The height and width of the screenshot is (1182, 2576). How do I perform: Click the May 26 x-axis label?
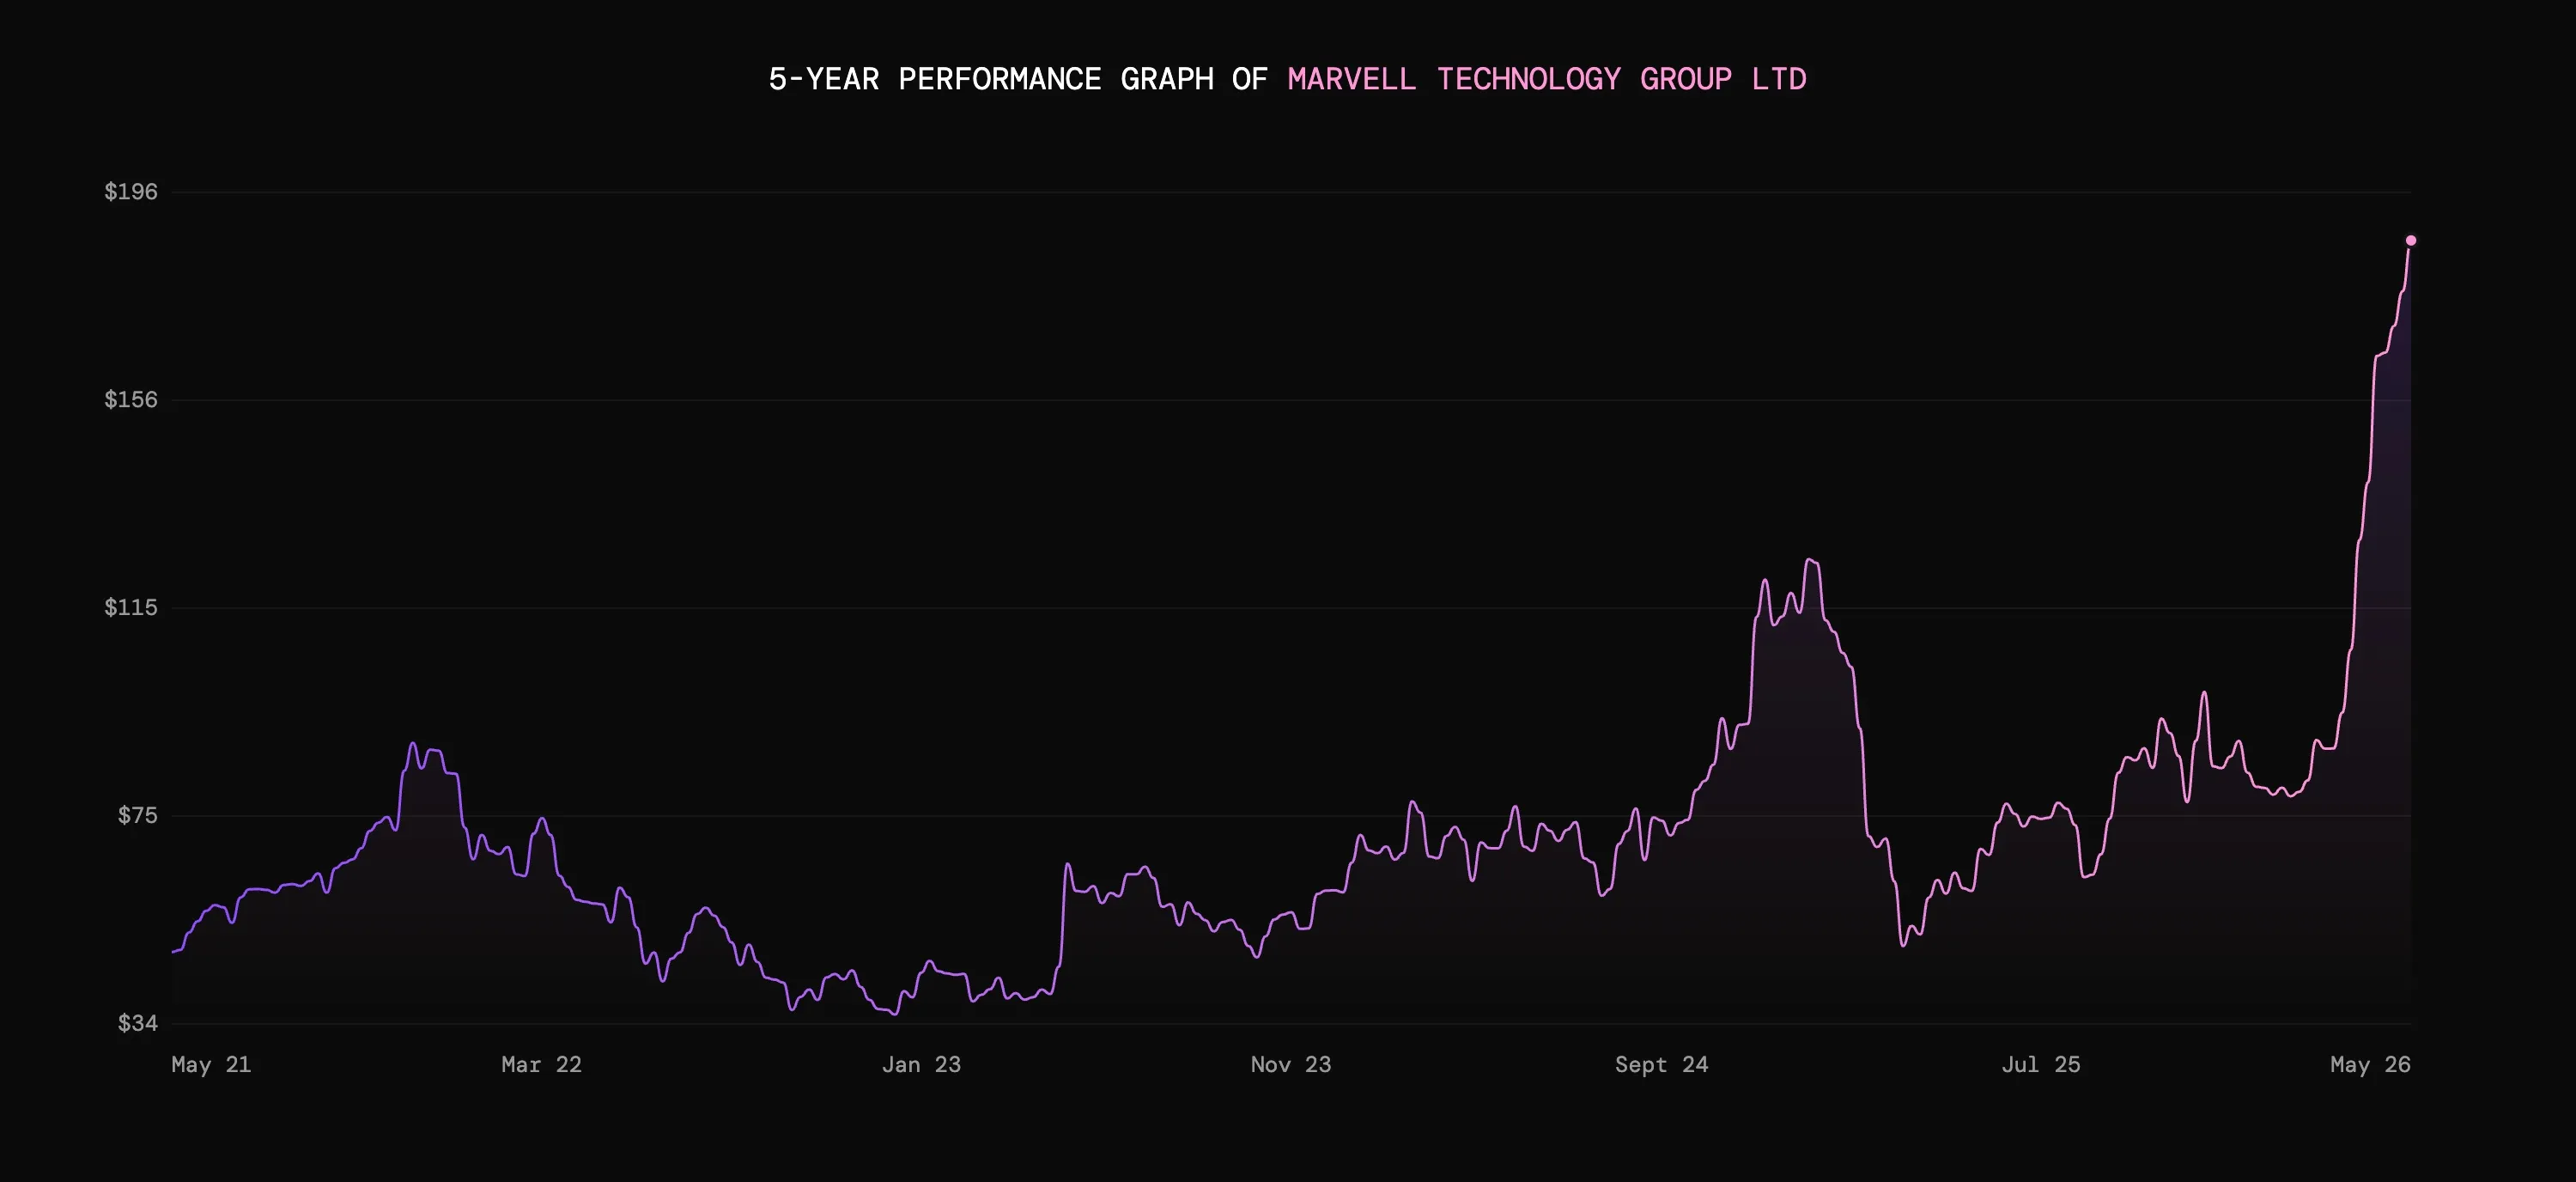[2370, 1064]
